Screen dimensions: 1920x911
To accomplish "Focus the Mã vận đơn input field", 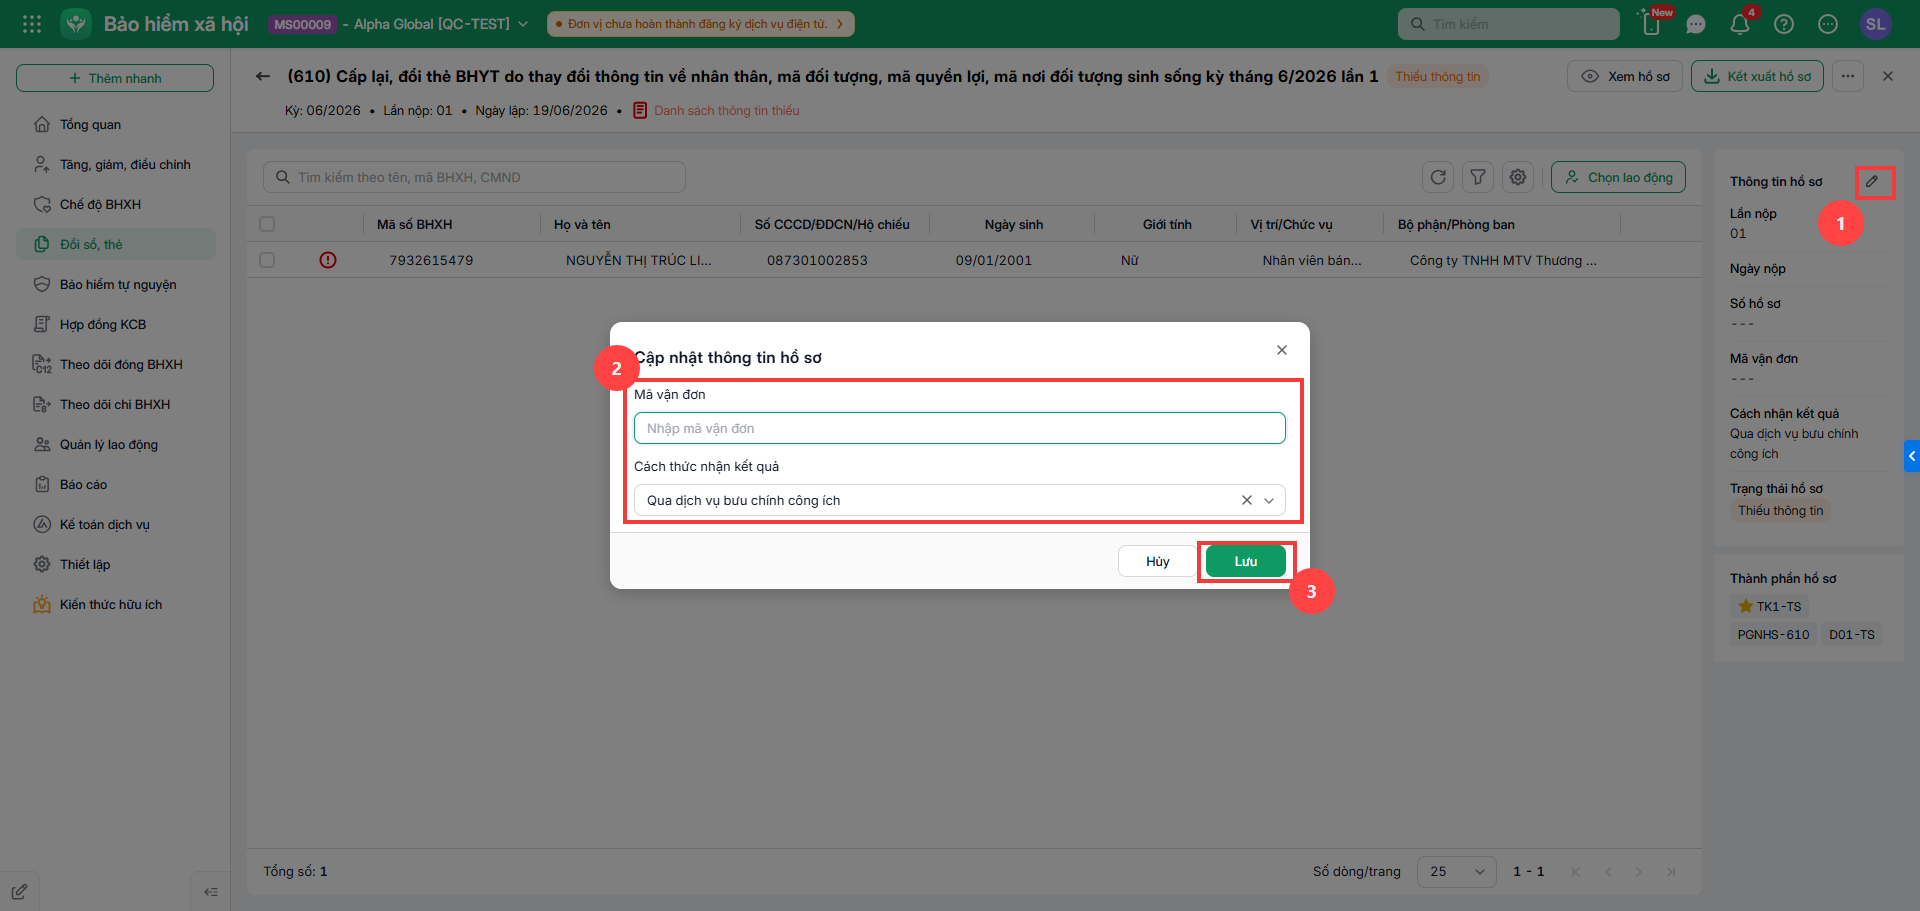I will click(x=959, y=428).
